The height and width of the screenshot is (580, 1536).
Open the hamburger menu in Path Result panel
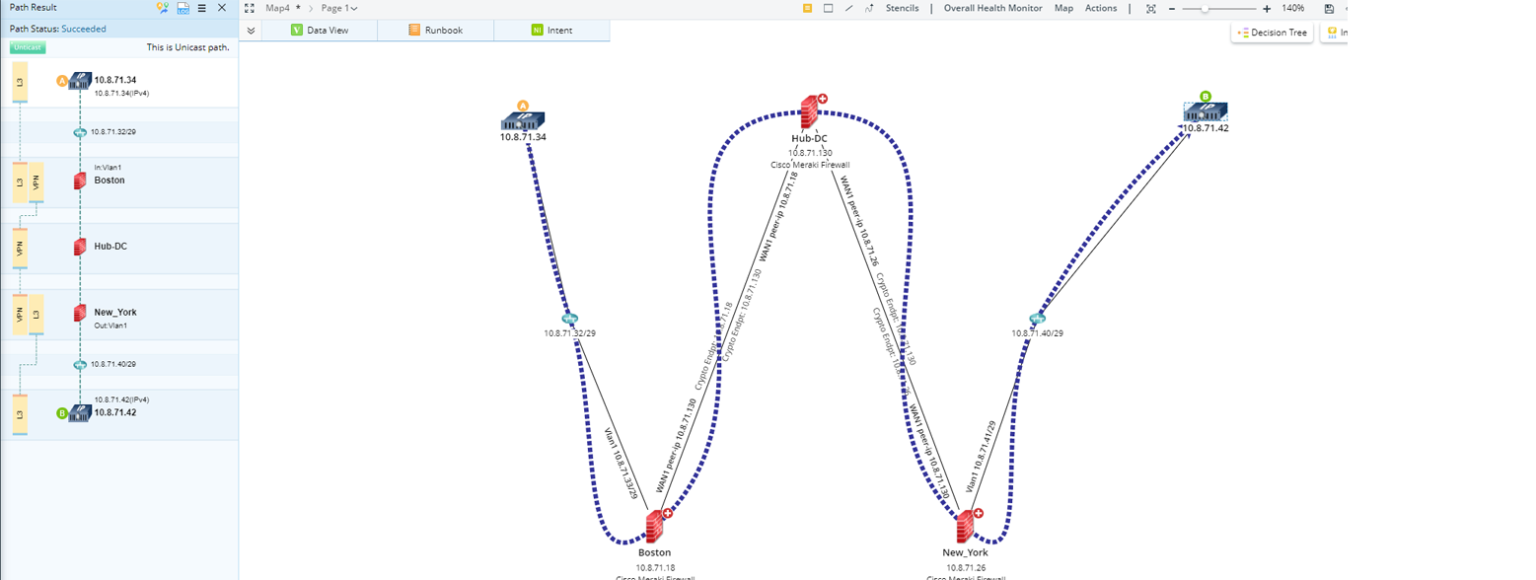tap(204, 7)
